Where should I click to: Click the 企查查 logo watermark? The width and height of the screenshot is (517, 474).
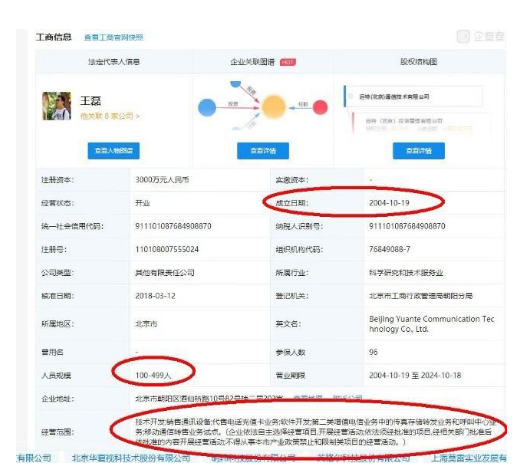(x=480, y=36)
